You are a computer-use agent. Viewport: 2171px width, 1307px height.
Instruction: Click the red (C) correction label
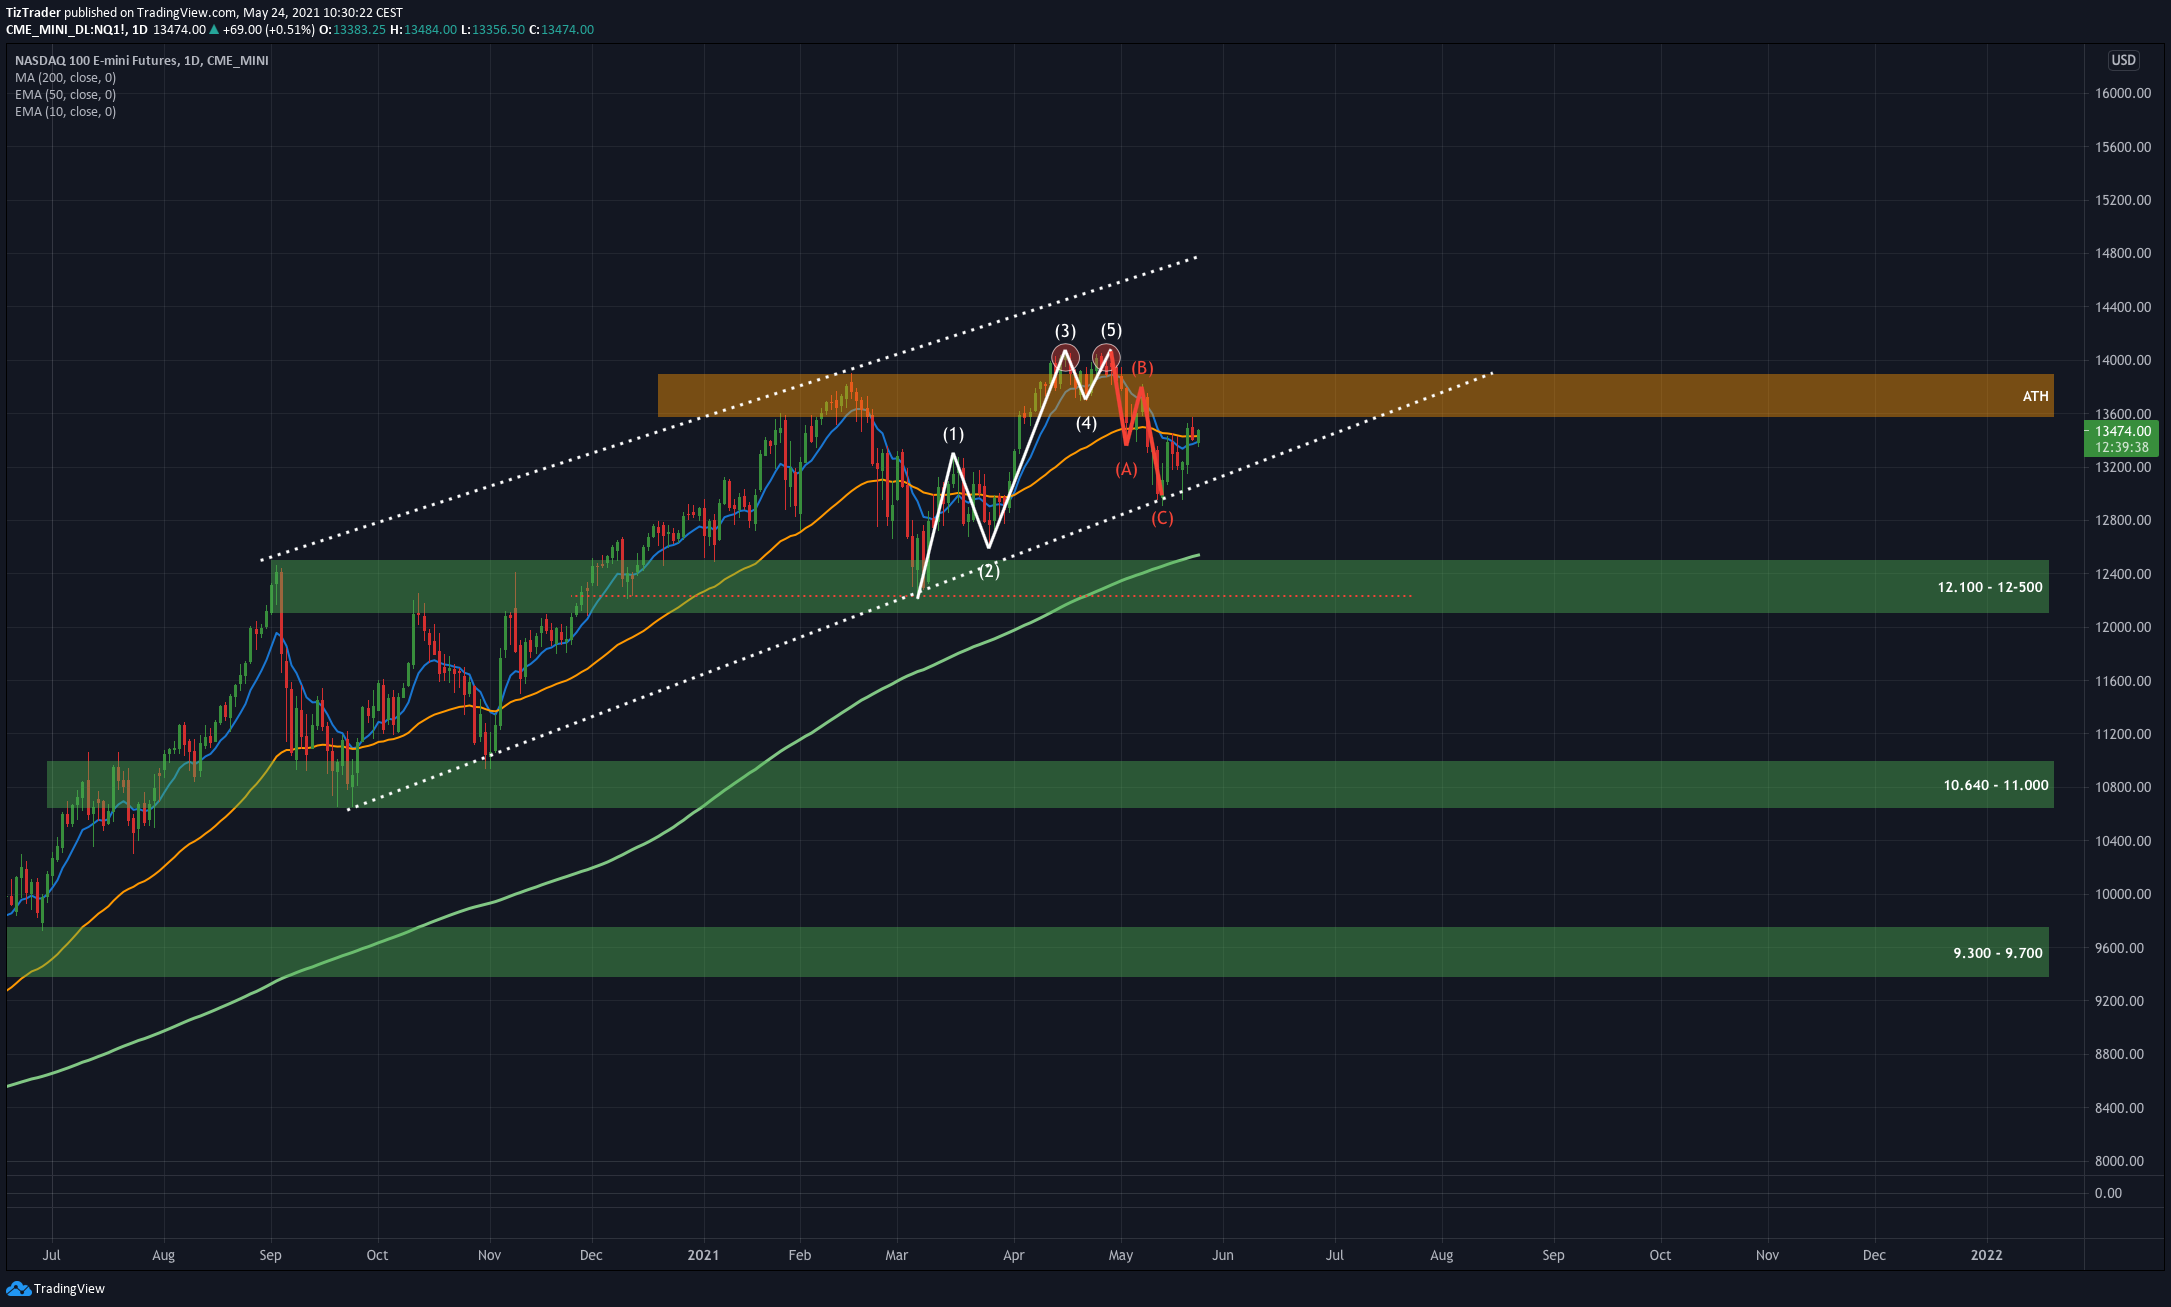click(x=1162, y=518)
